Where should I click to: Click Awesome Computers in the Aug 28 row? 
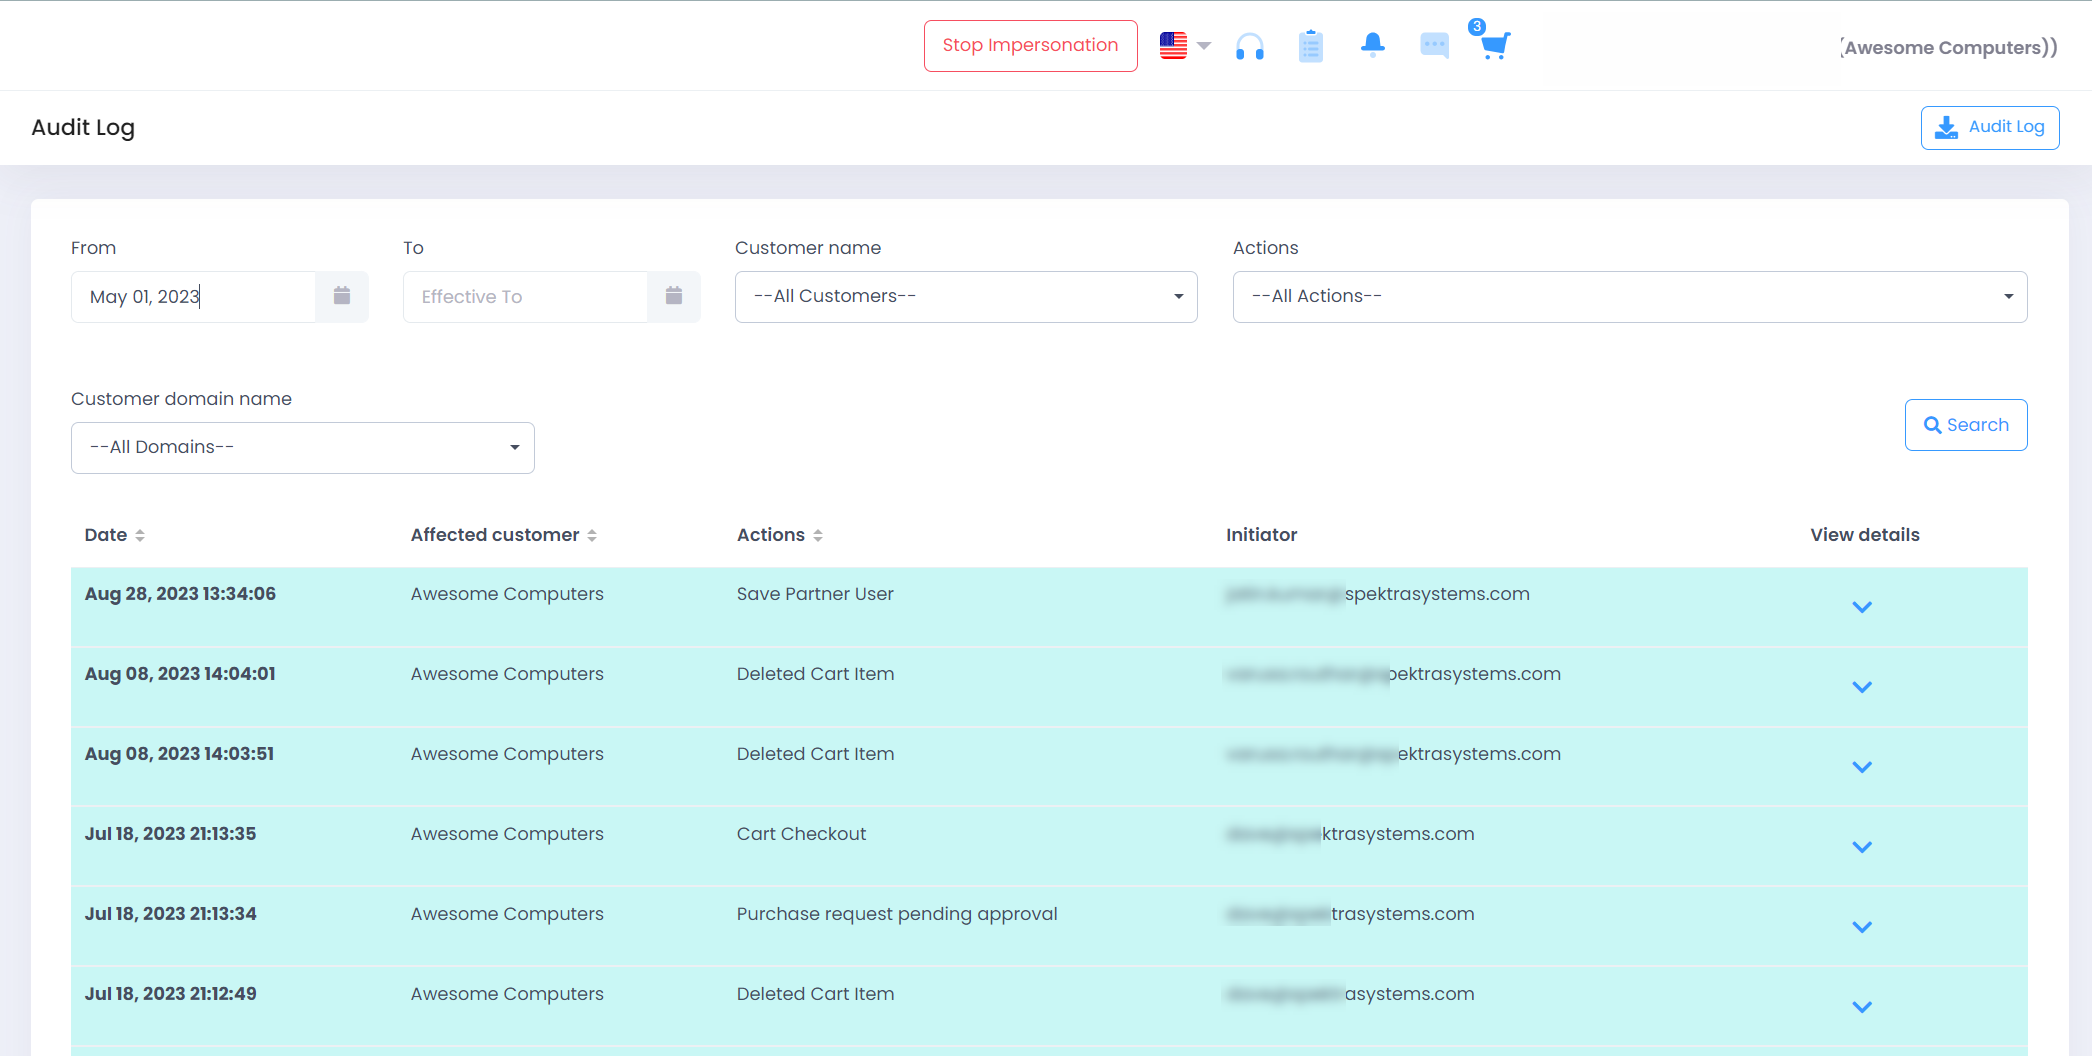(507, 594)
